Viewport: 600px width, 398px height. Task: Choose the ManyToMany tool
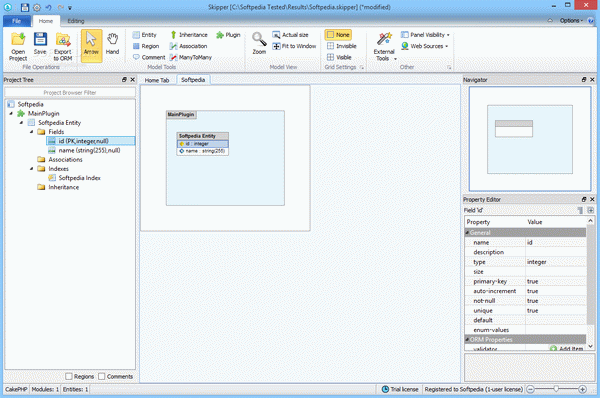(191, 57)
